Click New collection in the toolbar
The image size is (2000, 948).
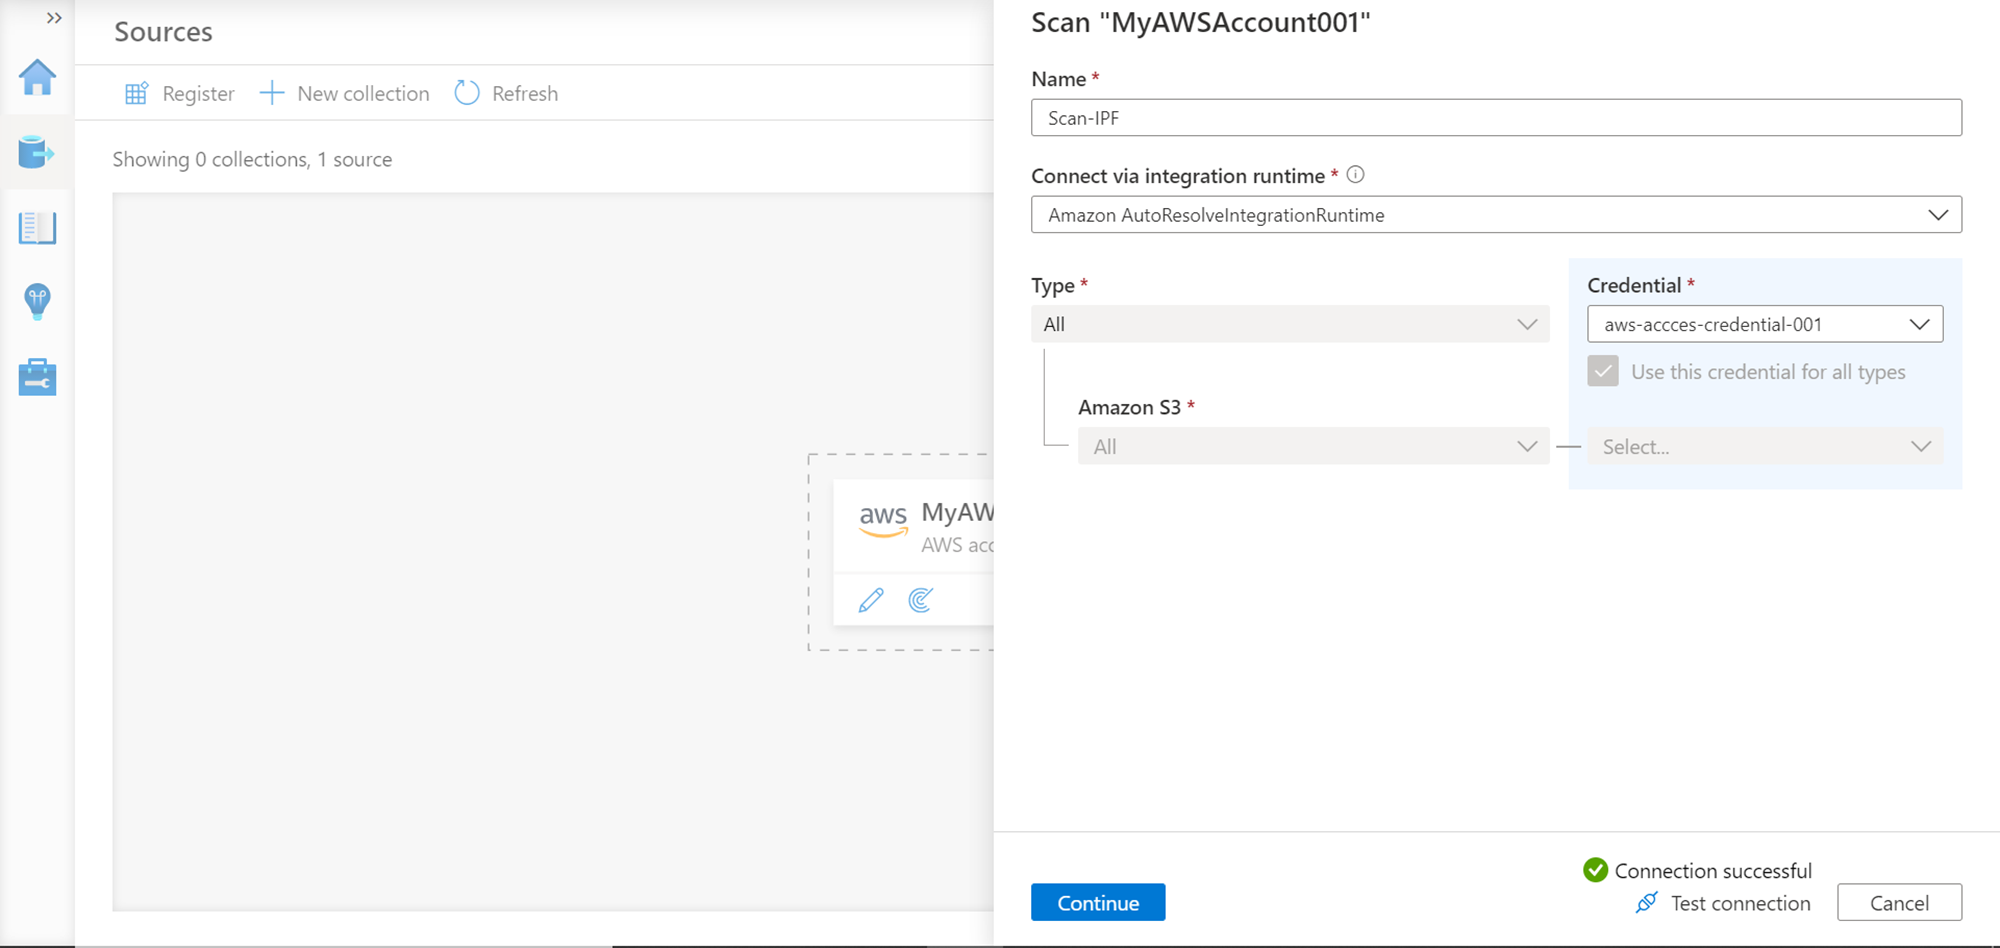[x=345, y=93]
